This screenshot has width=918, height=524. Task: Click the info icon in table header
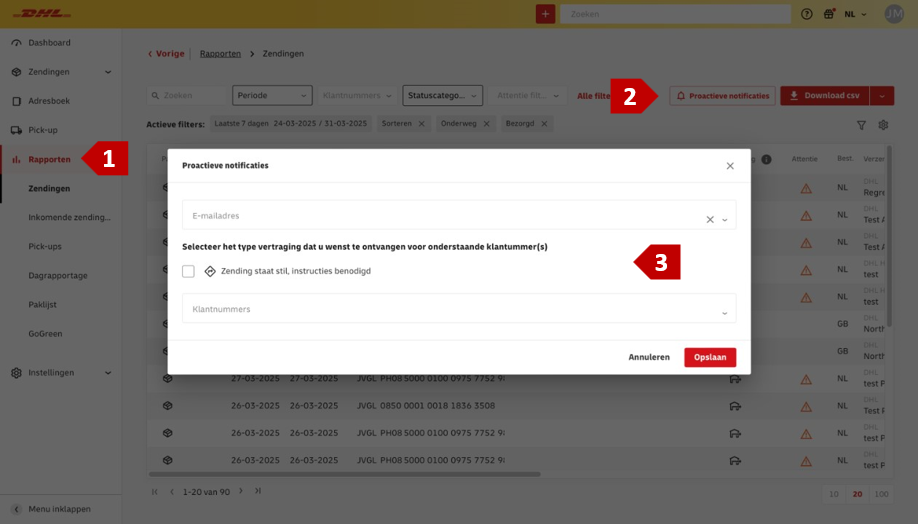(766, 159)
